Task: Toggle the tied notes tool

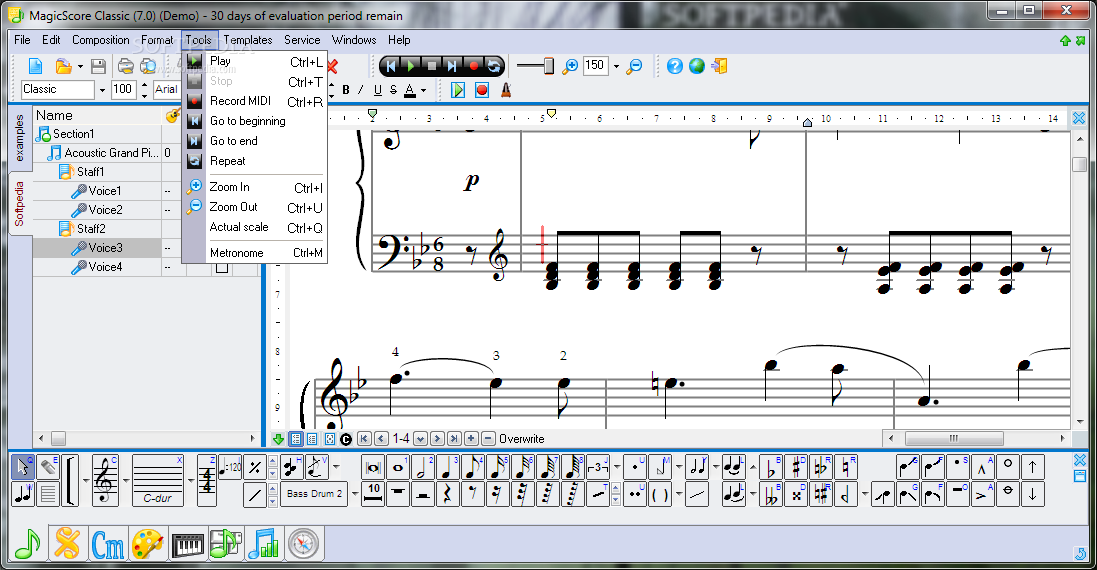Action: (734, 467)
